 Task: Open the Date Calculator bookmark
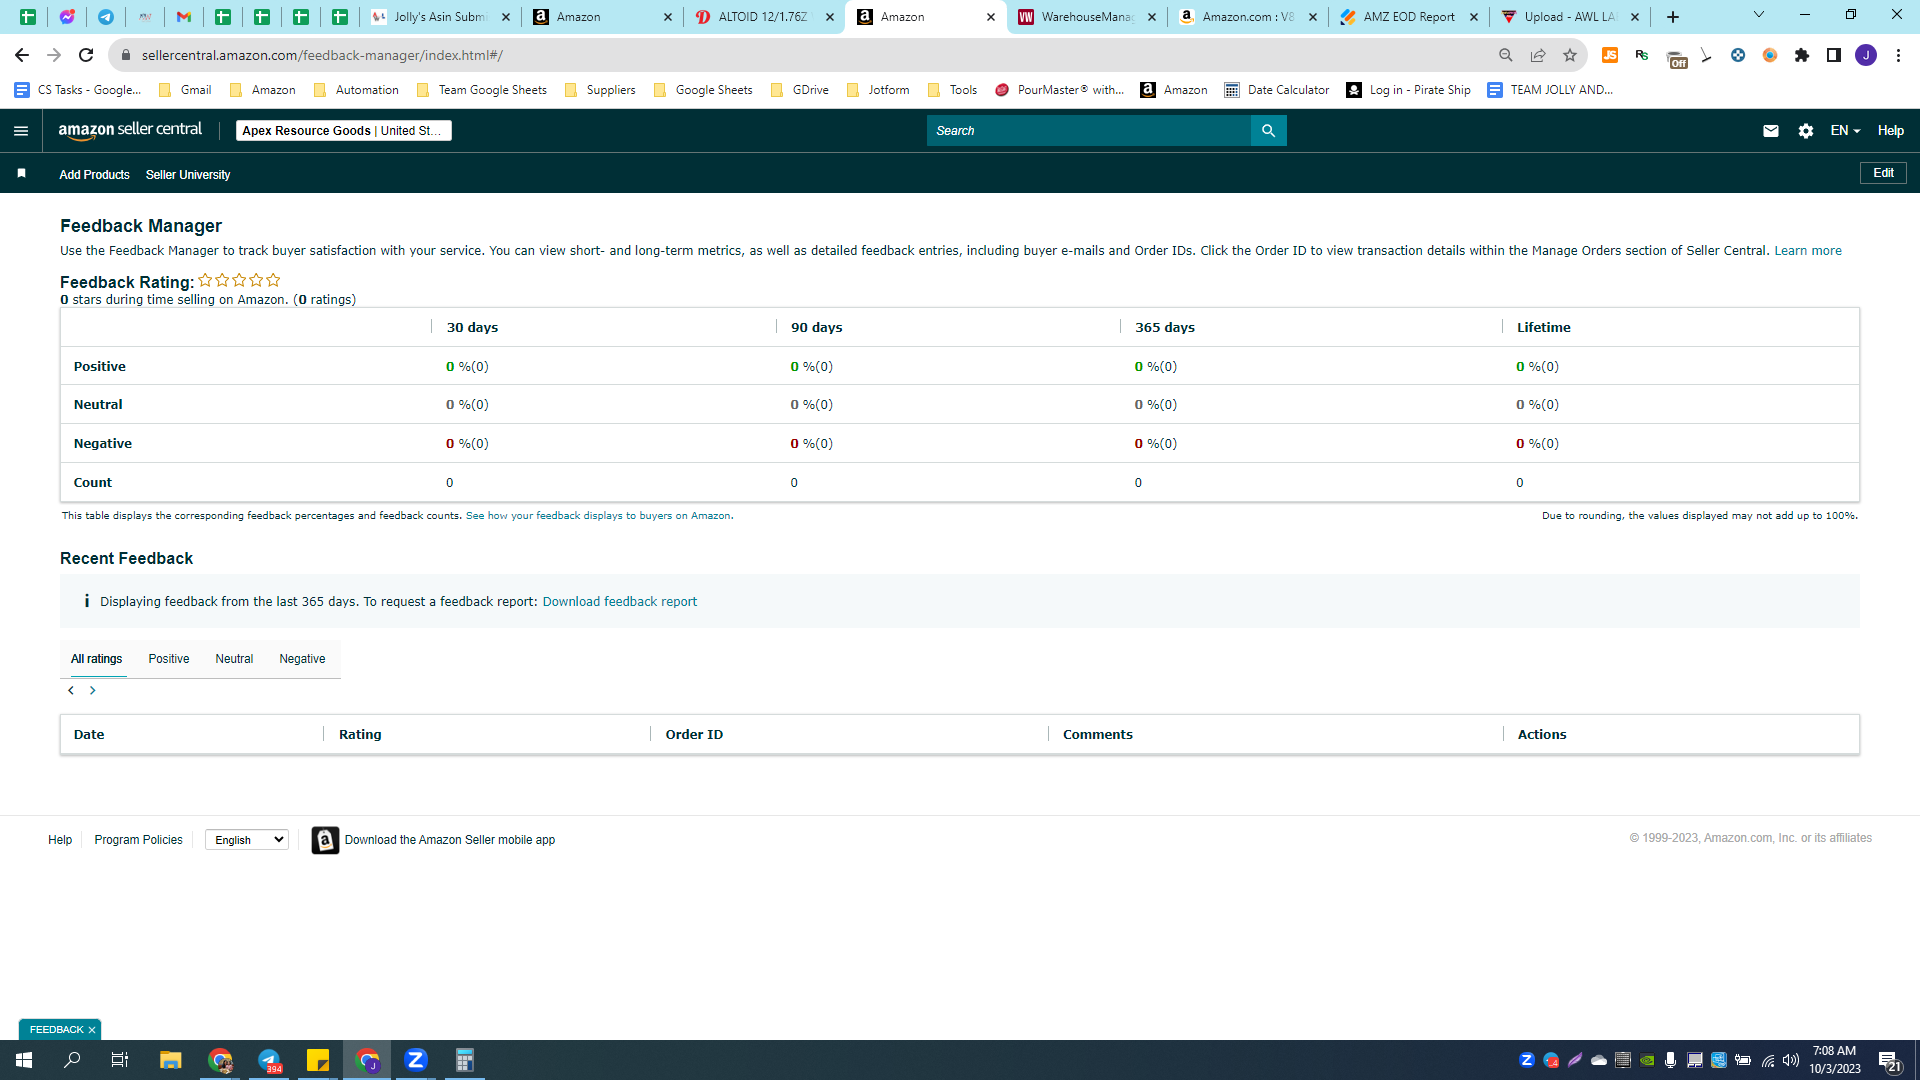coord(1277,90)
